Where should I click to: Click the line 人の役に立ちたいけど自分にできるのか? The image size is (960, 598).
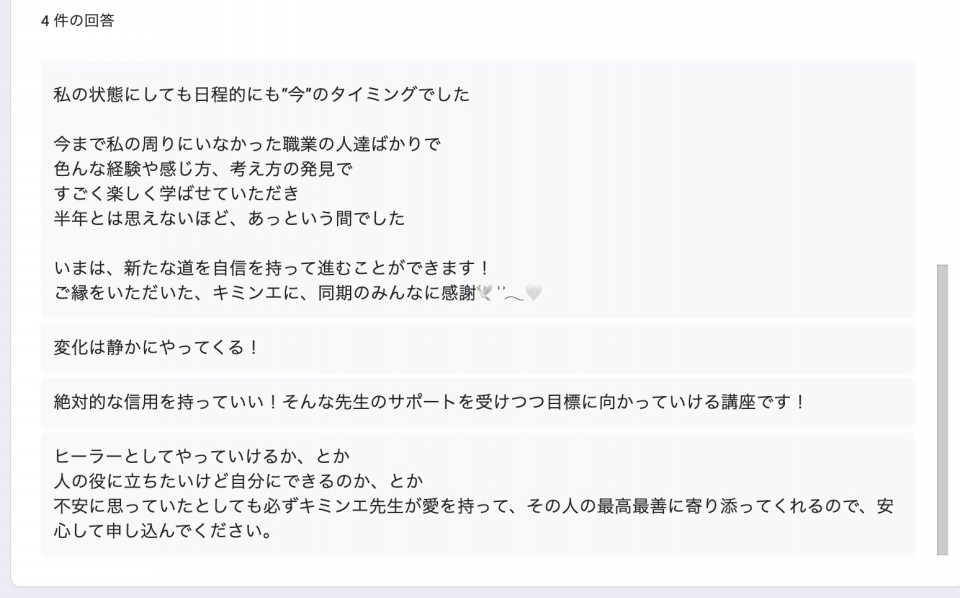[239, 481]
